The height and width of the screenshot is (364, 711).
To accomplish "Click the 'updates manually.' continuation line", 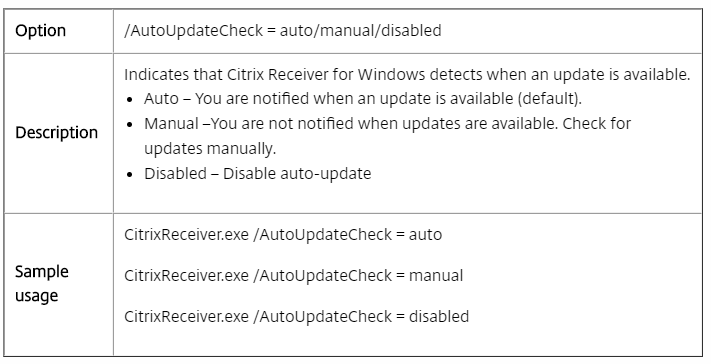I will pos(210,149).
